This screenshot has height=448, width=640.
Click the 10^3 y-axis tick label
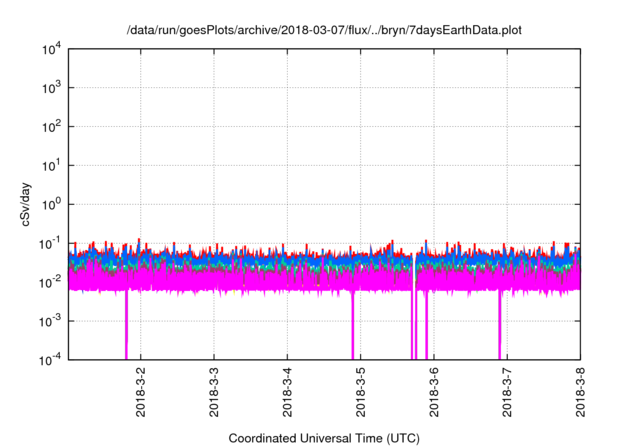tap(52, 87)
